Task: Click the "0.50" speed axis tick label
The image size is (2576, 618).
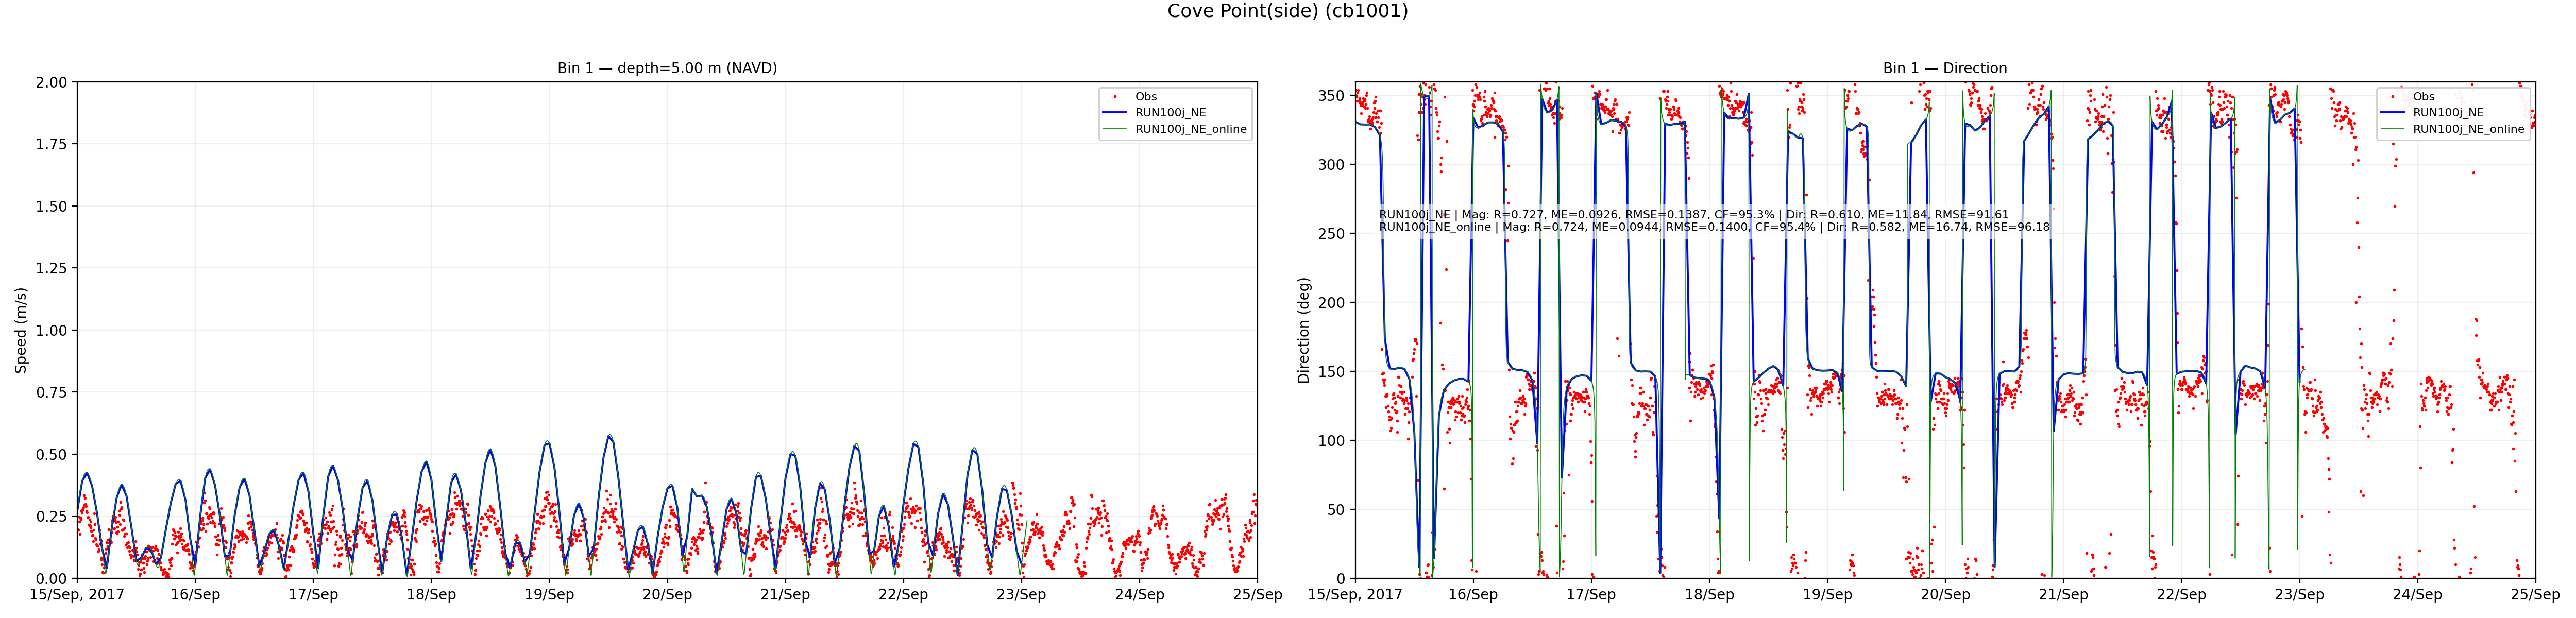Action: click(x=52, y=454)
